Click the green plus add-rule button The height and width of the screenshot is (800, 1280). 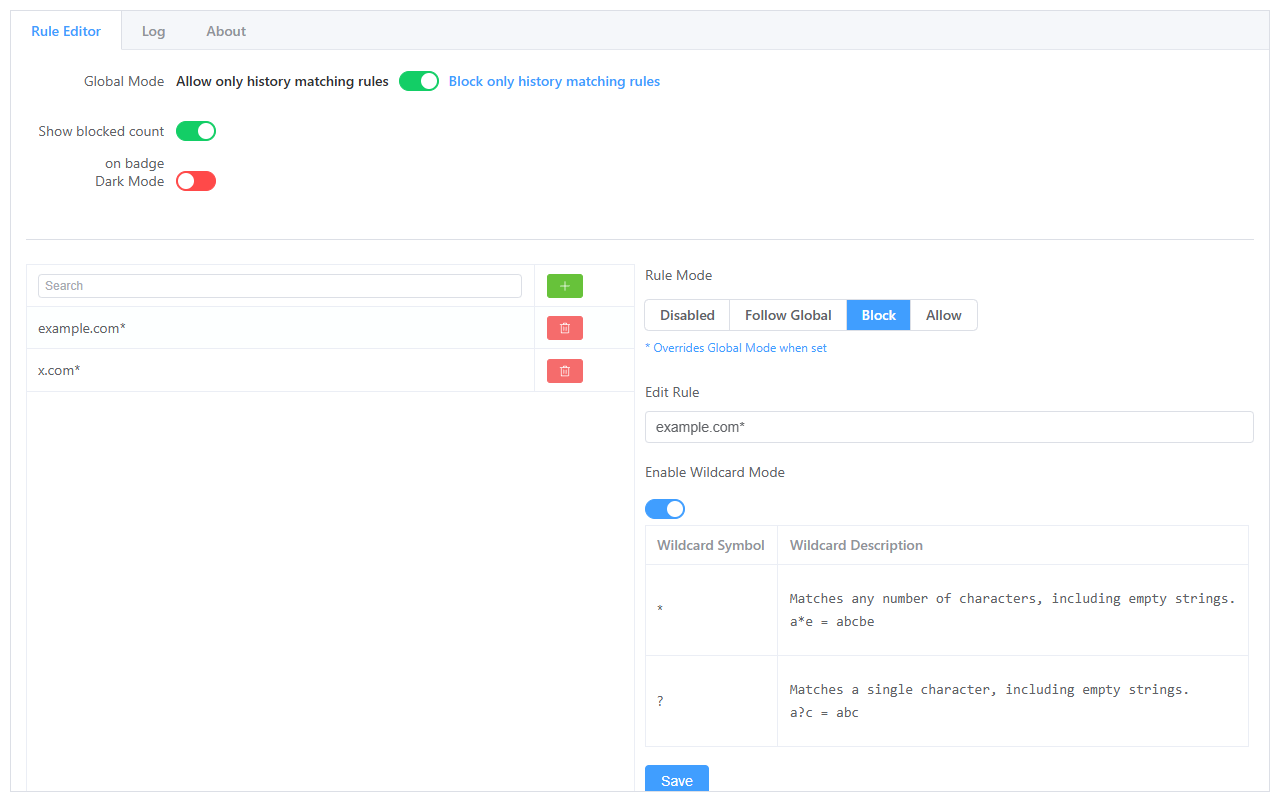565,286
